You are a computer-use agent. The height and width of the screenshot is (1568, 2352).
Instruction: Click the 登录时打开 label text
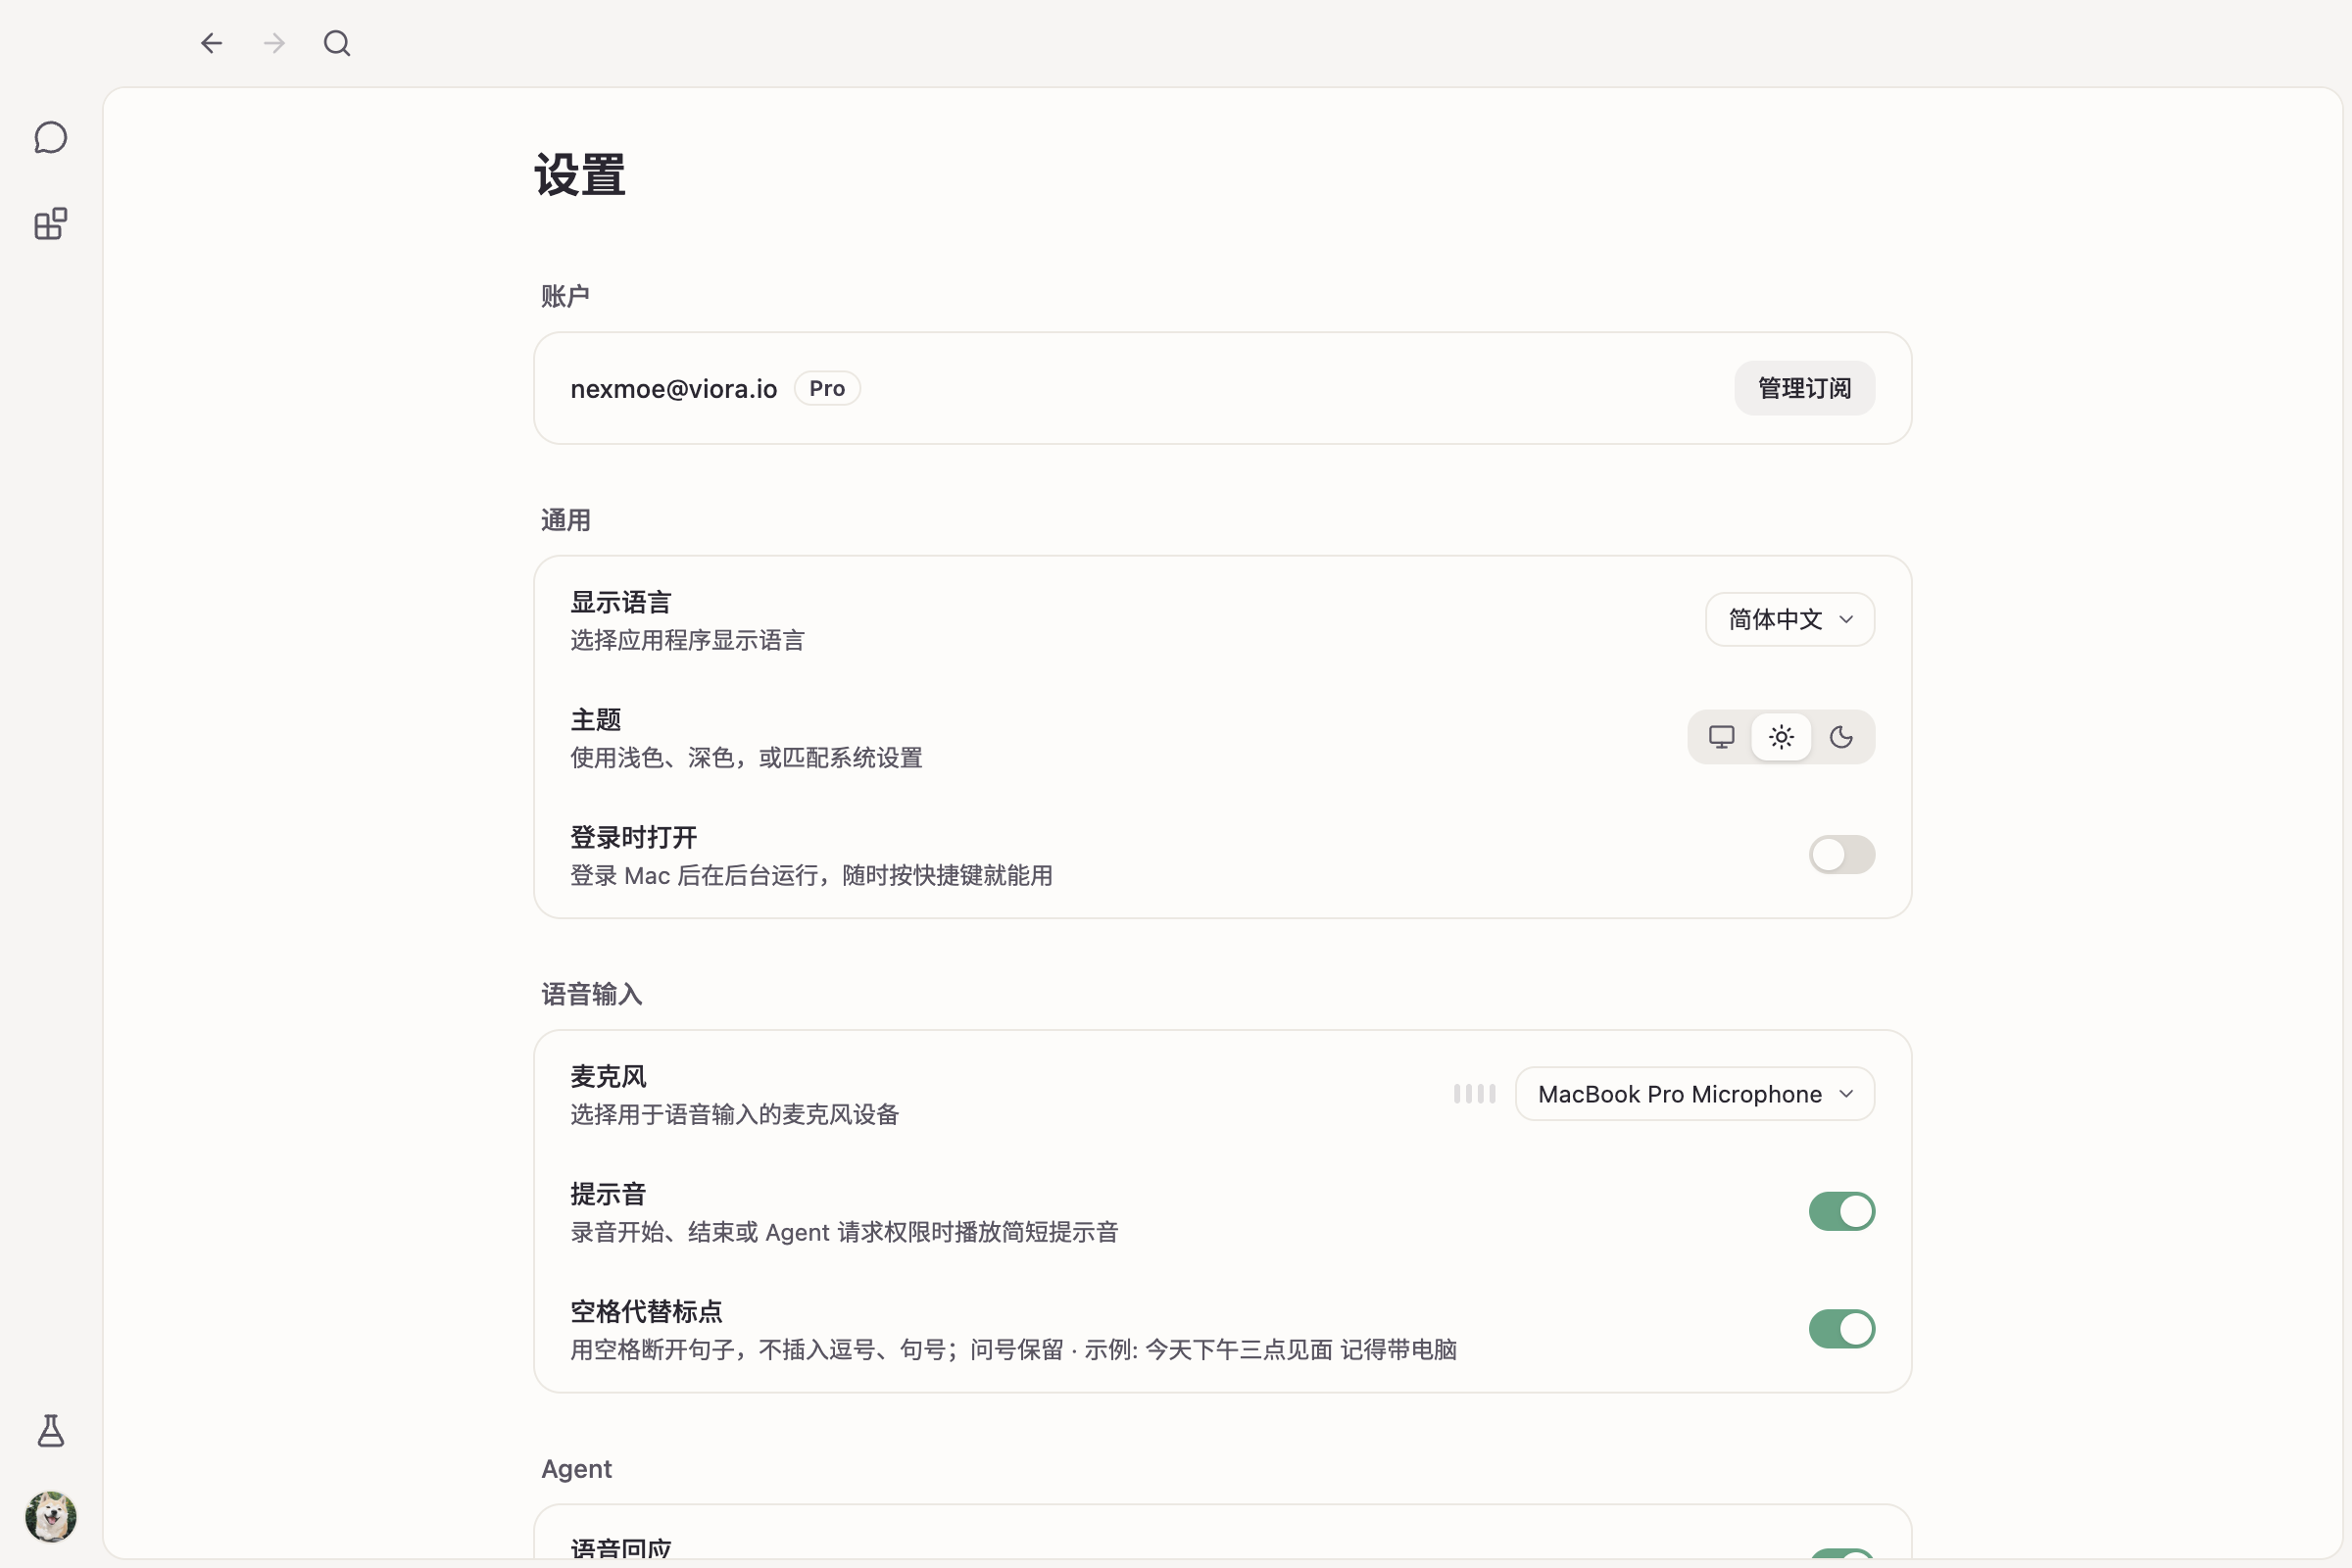click(x=633, y=837)
